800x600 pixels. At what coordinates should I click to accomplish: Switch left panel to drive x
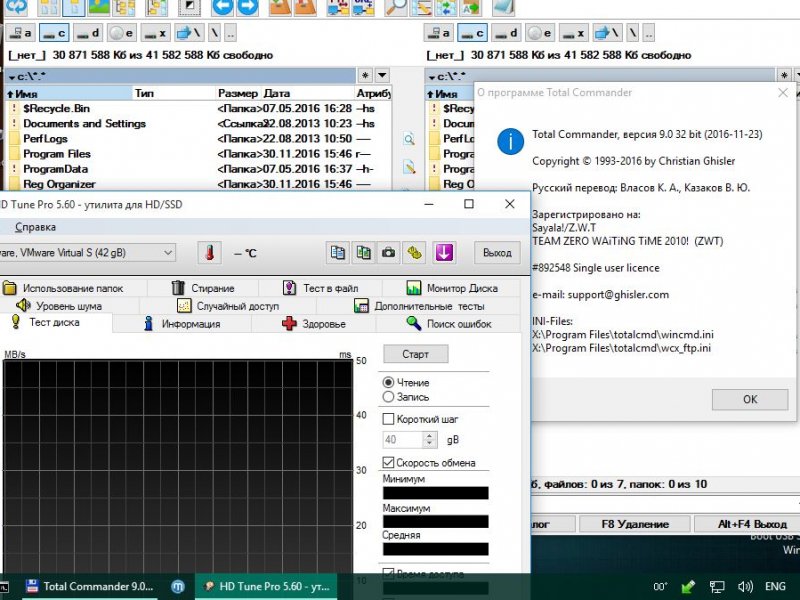[155, 33]
